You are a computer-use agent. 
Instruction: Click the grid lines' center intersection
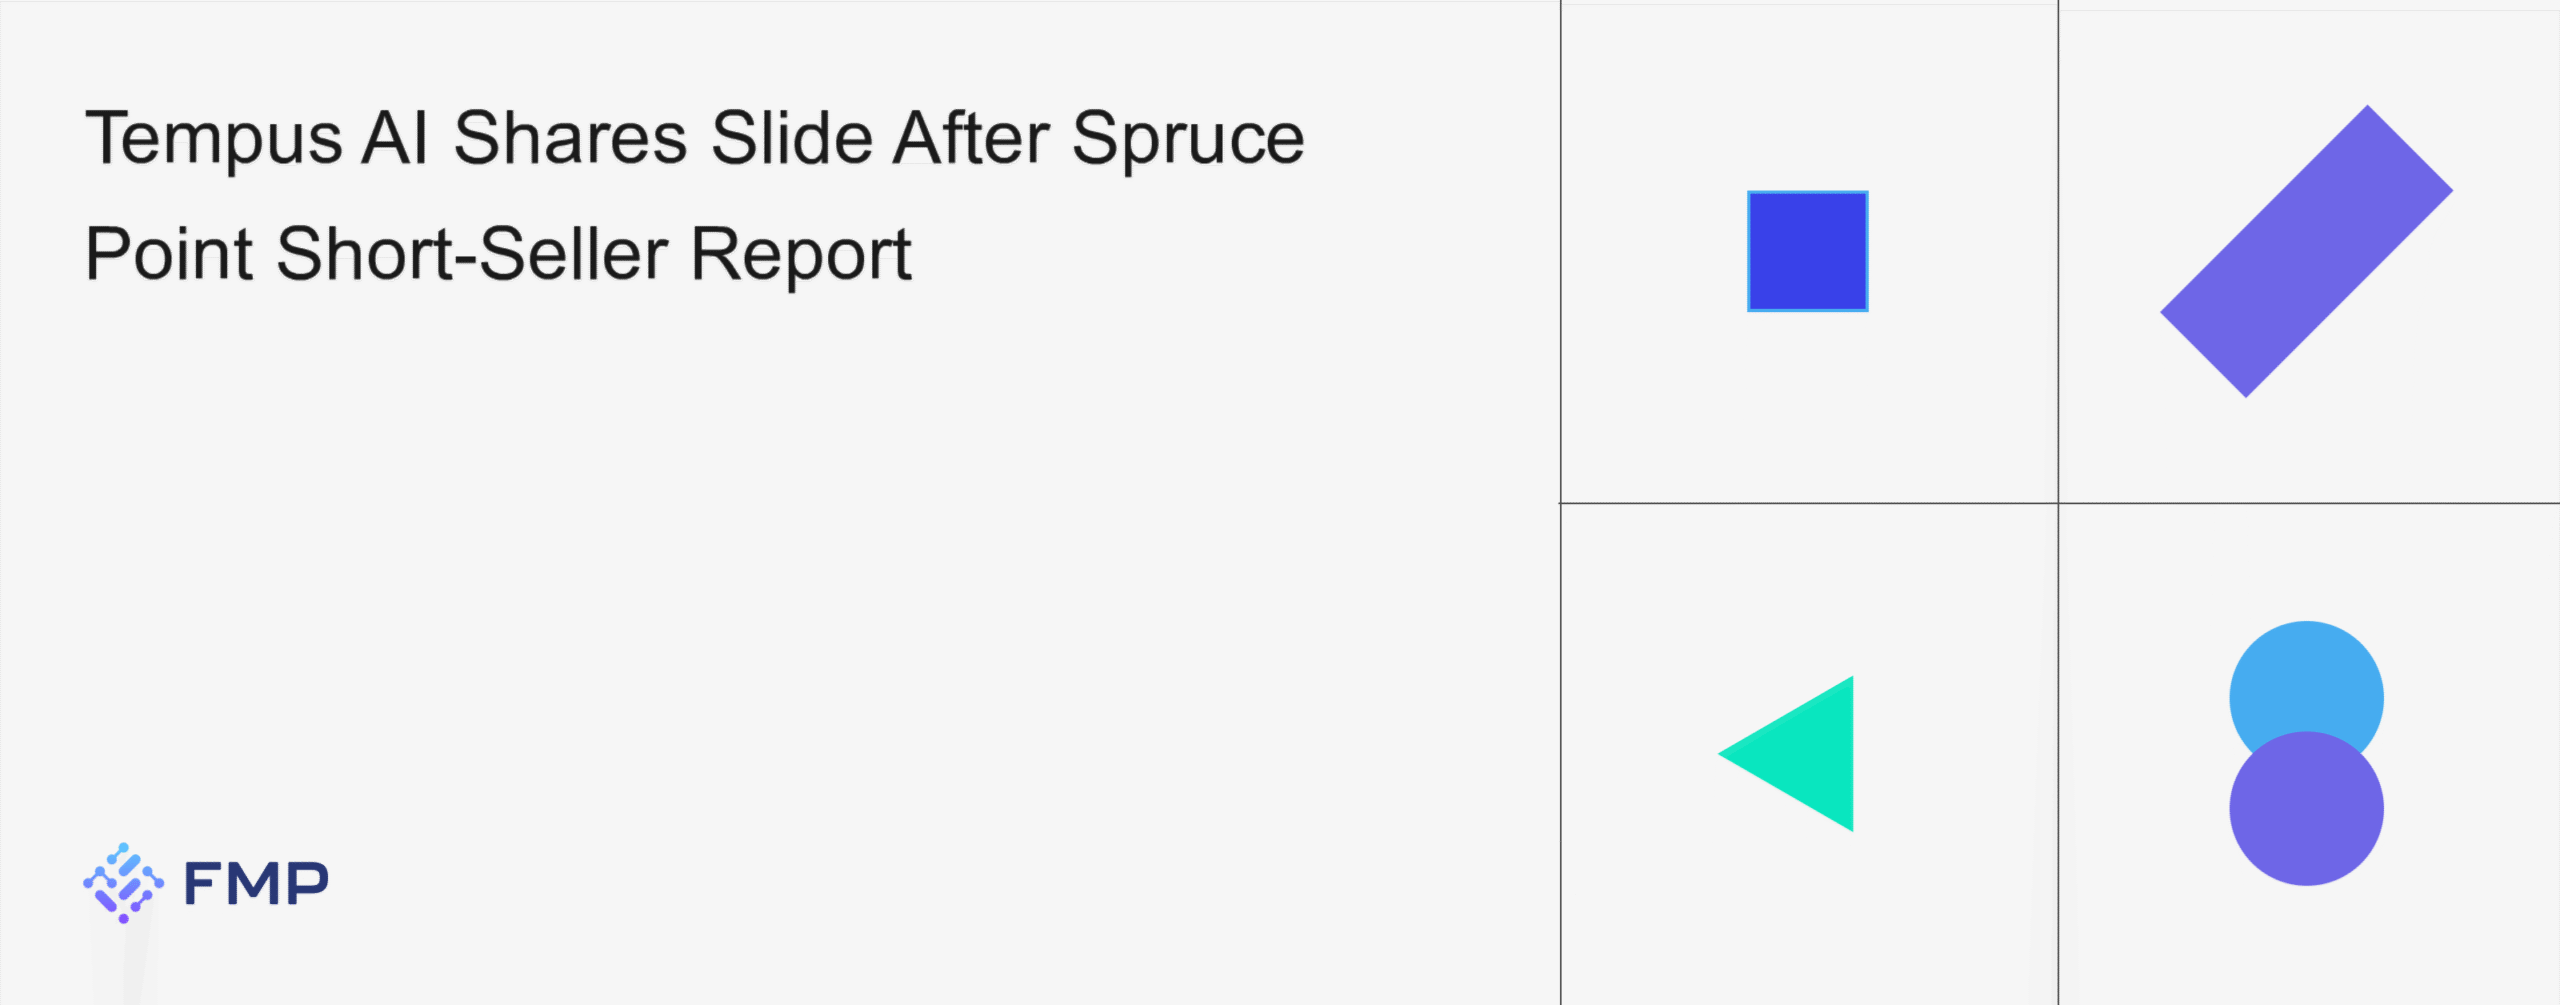point(2058,503)
